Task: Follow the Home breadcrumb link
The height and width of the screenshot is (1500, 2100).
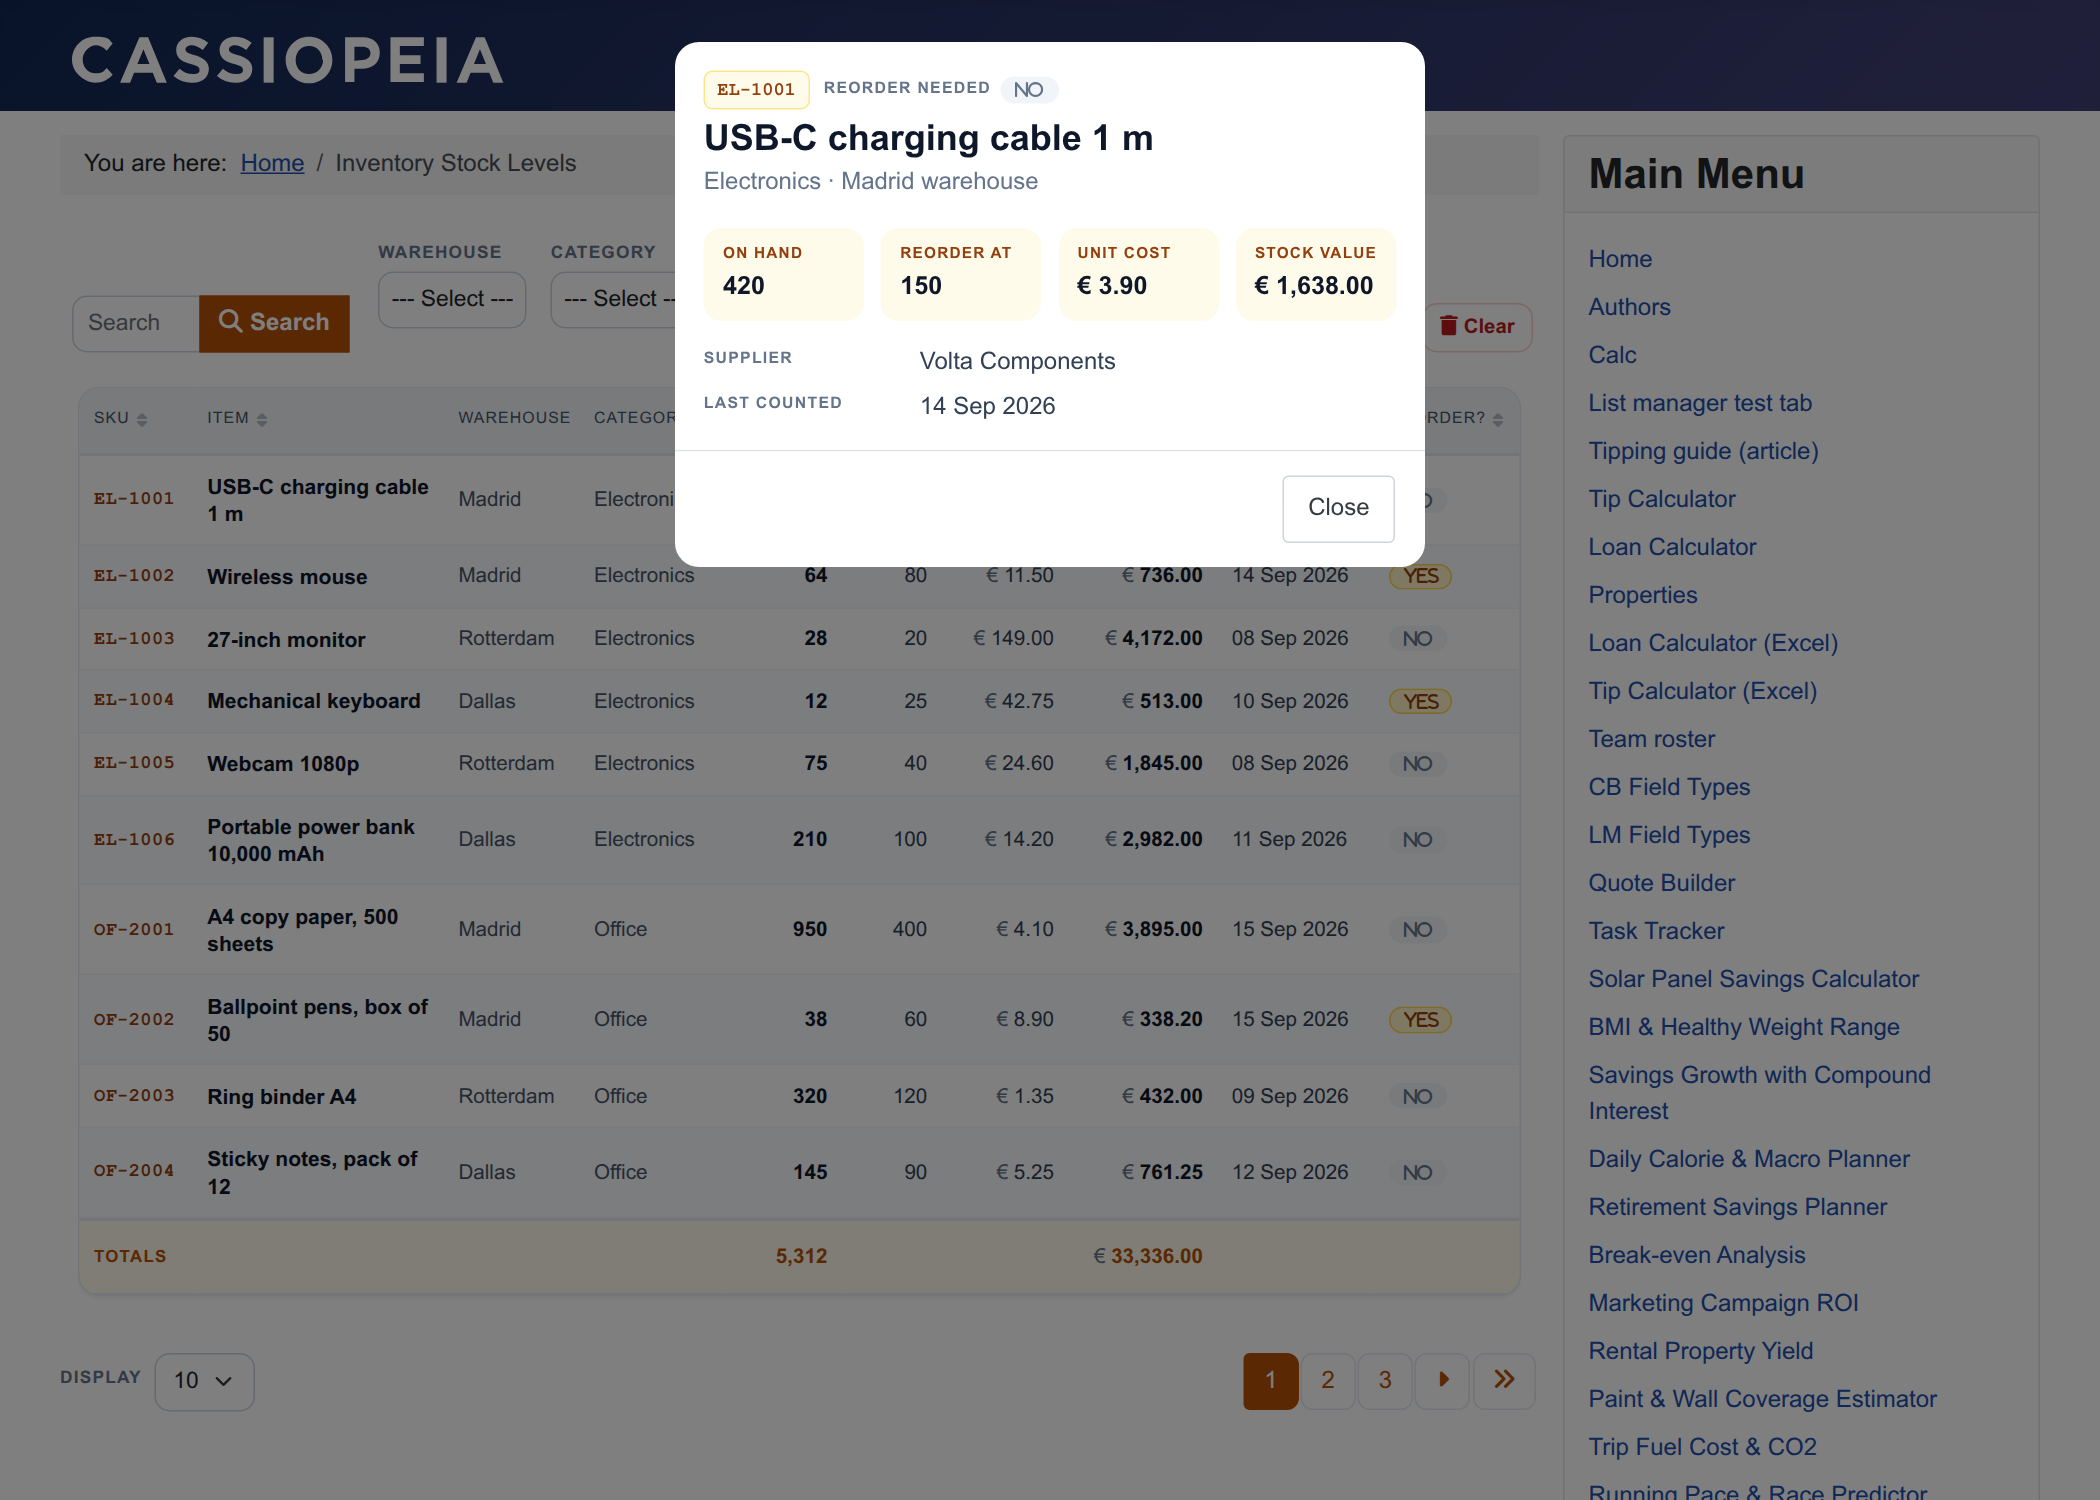Action: click(272, 163)
